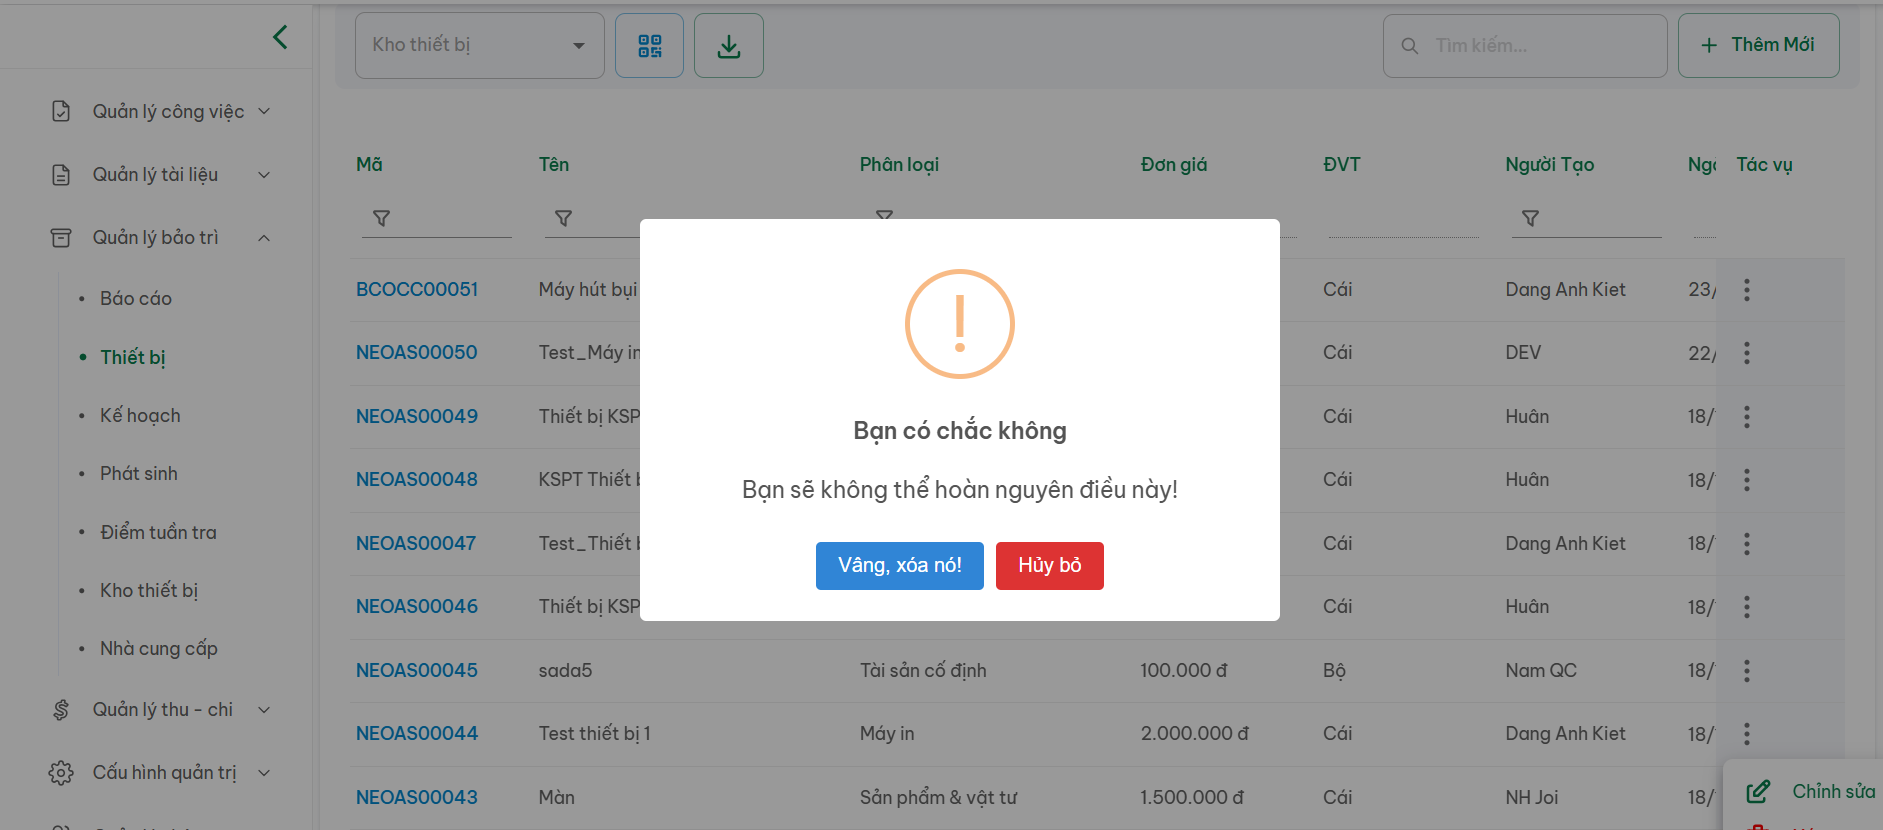Image resolution: width=1883 pixels, height=830 pixels.
Task: Click the Thêm Mới button
Action: [x=1757, y=46]
